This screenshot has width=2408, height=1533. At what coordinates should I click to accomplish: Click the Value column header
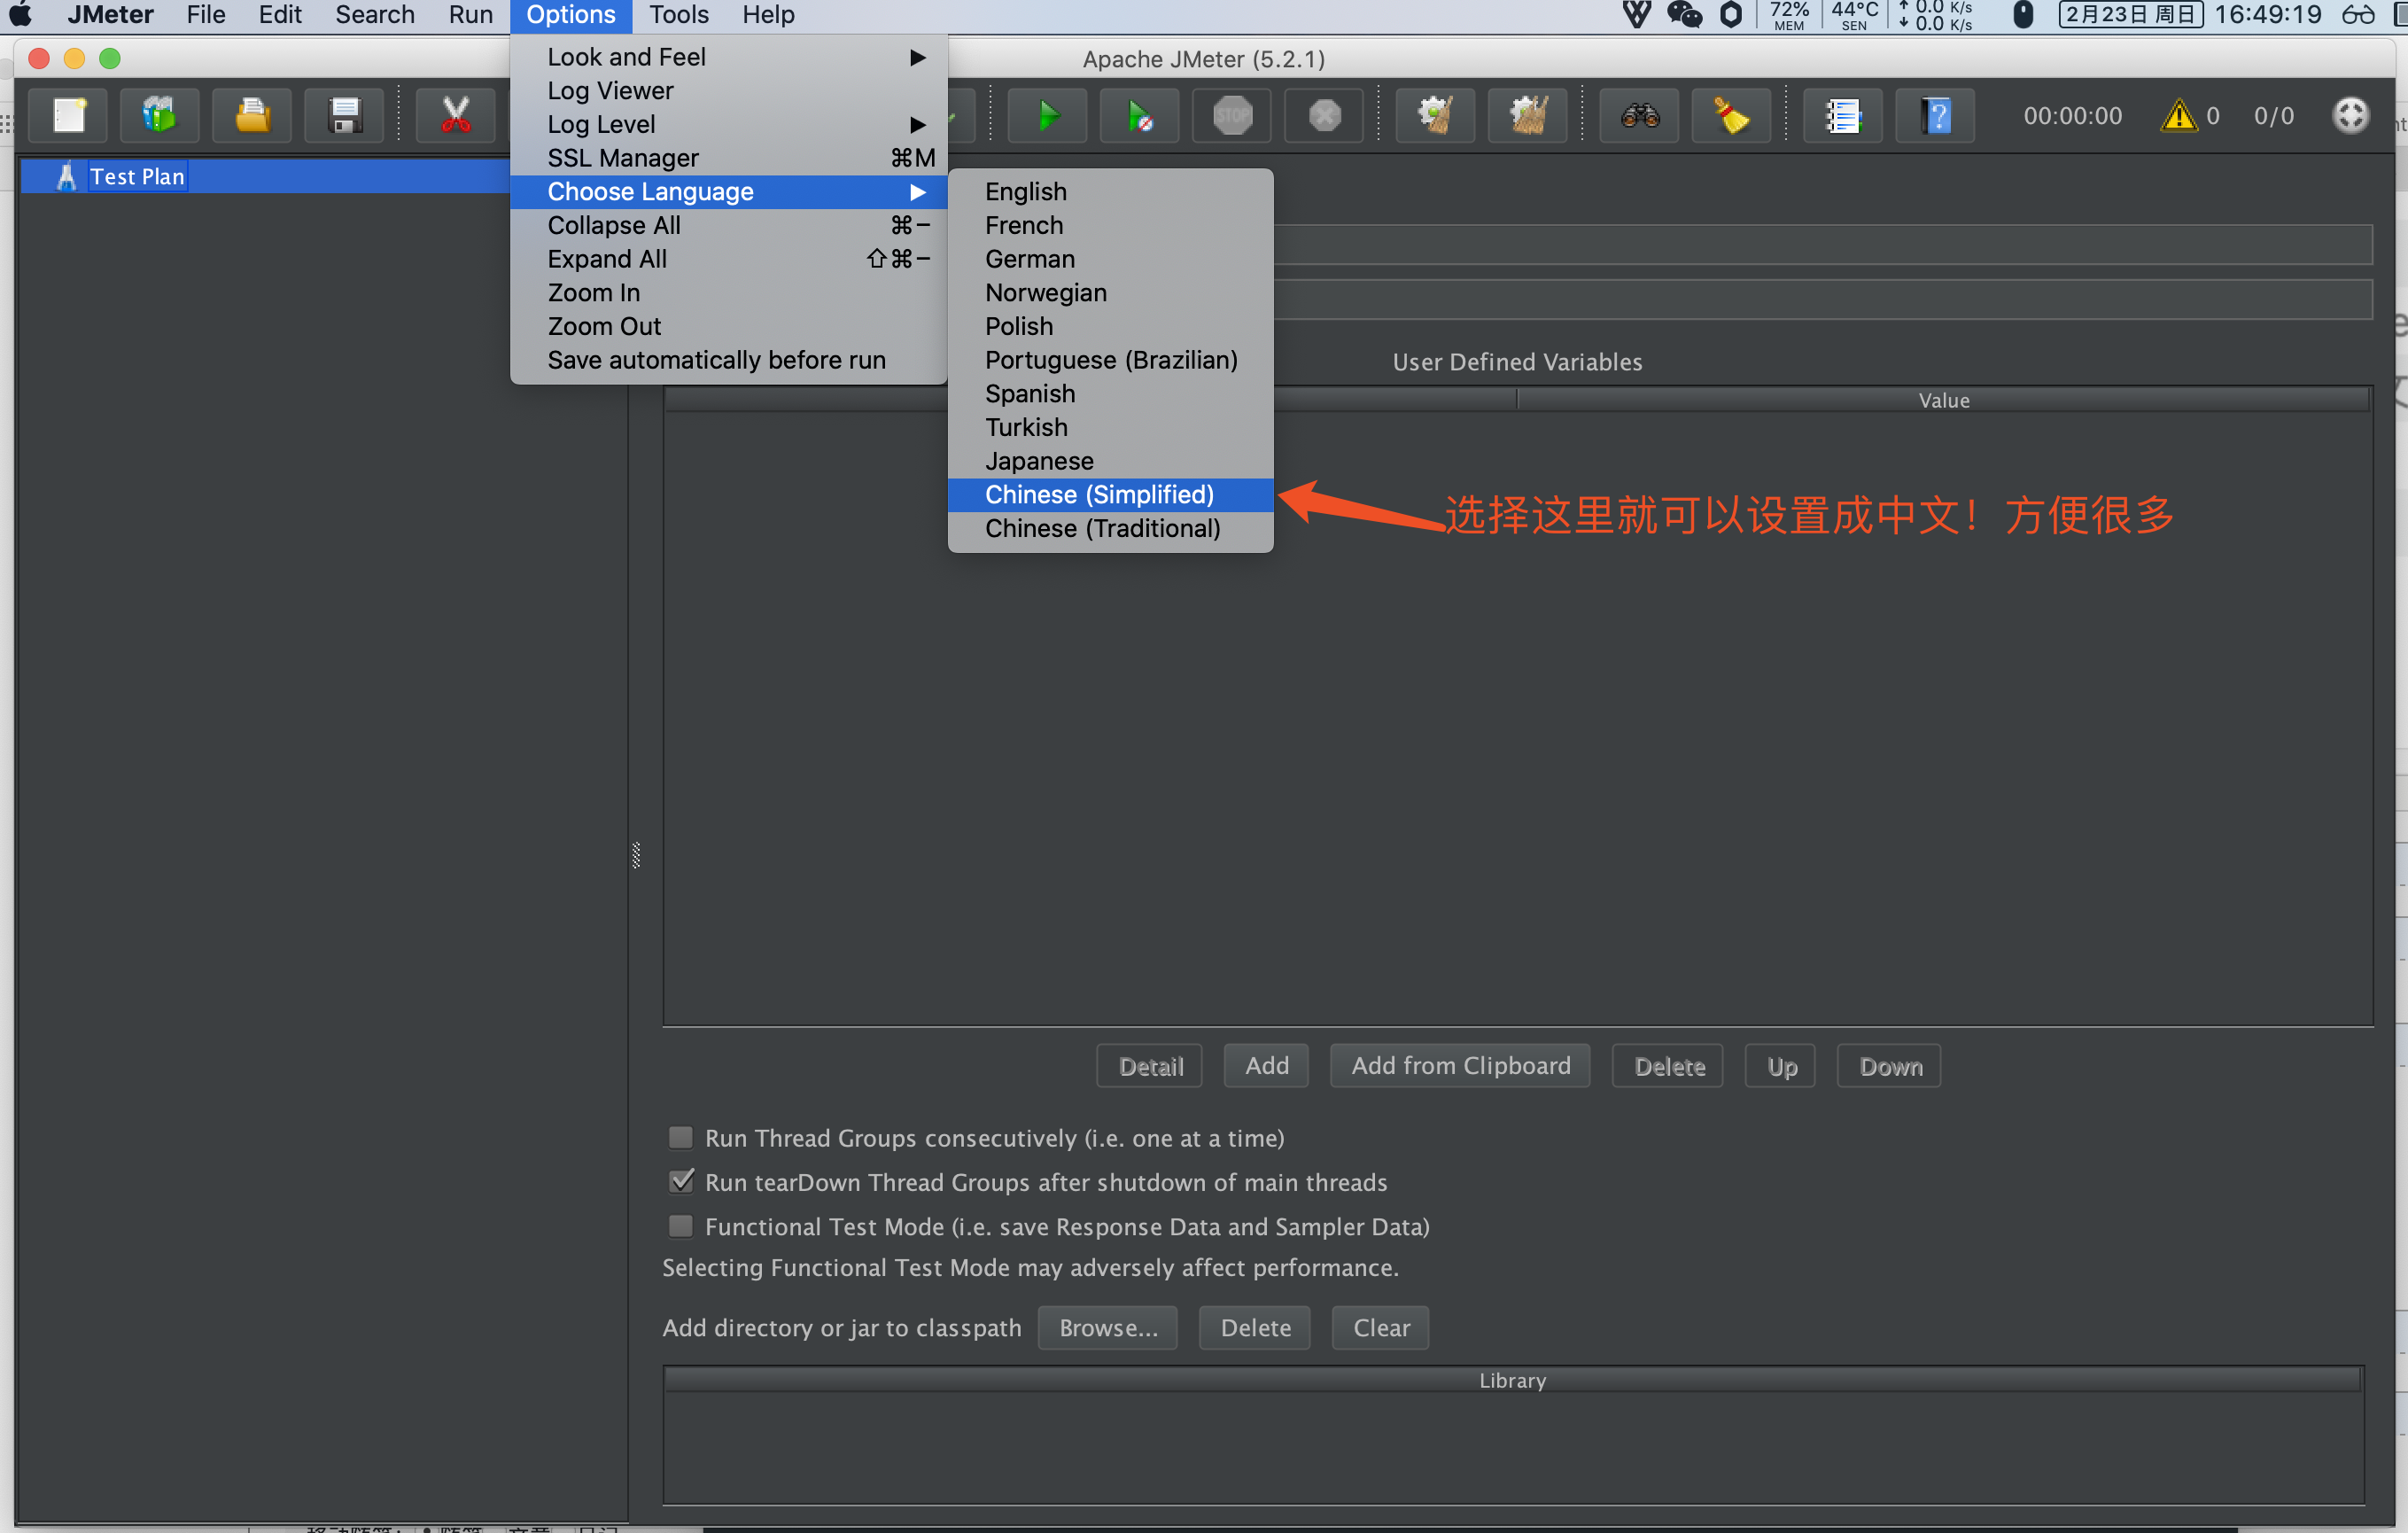click(1943, 401)
